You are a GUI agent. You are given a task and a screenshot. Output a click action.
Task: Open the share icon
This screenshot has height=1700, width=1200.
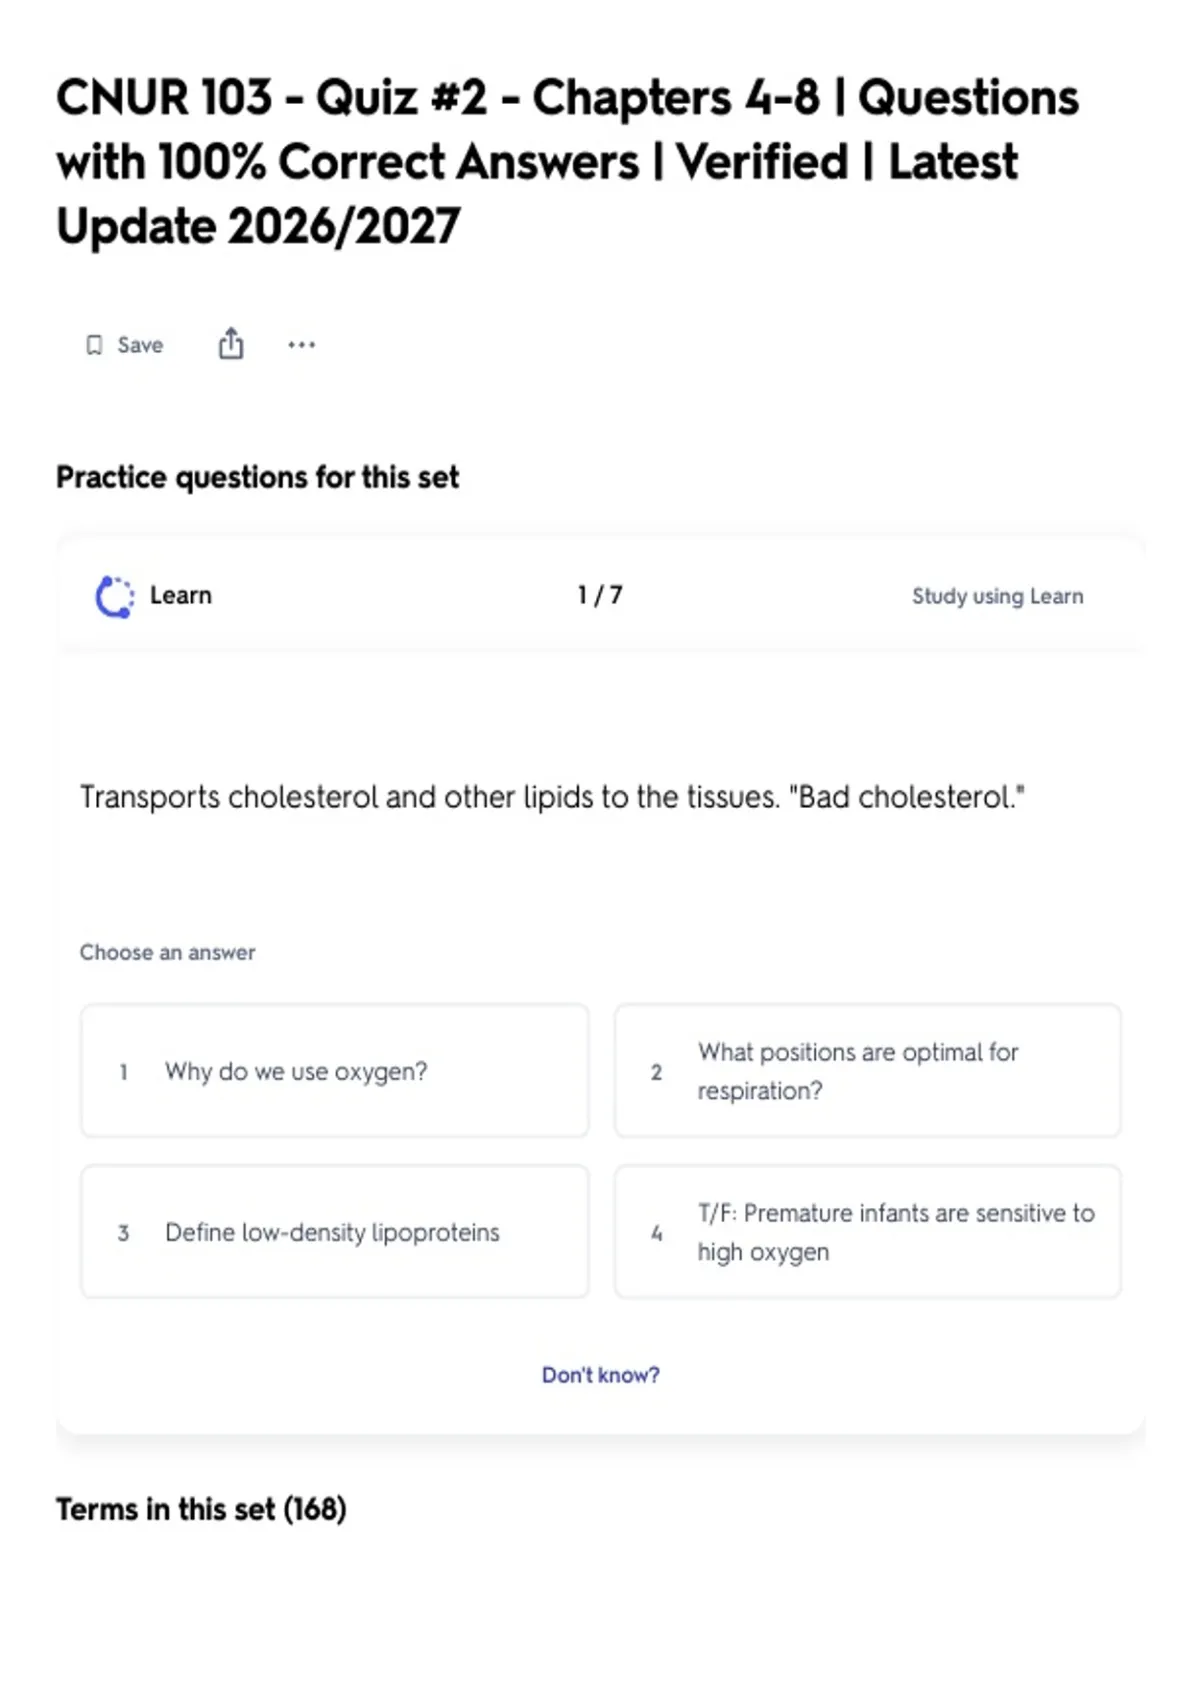click(231, 343)
